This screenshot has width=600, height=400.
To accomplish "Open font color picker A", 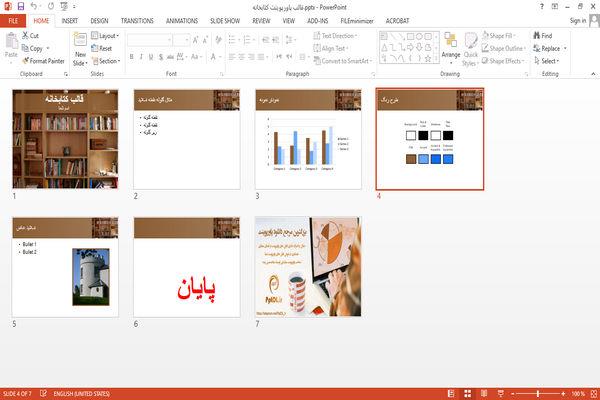I will tap(213, 57).
